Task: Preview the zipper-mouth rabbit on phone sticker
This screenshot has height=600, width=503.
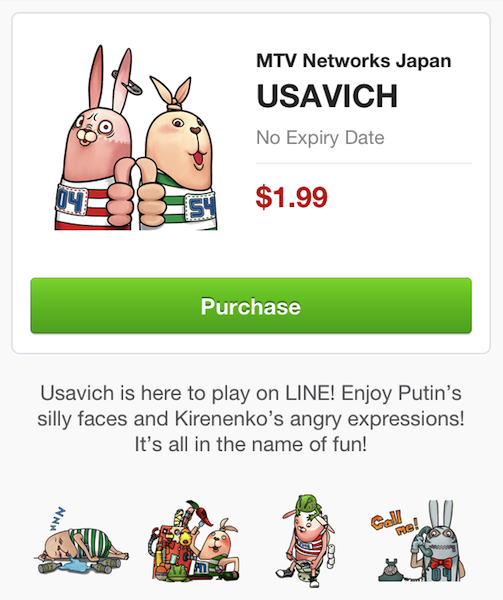Action: coord(419,541)
